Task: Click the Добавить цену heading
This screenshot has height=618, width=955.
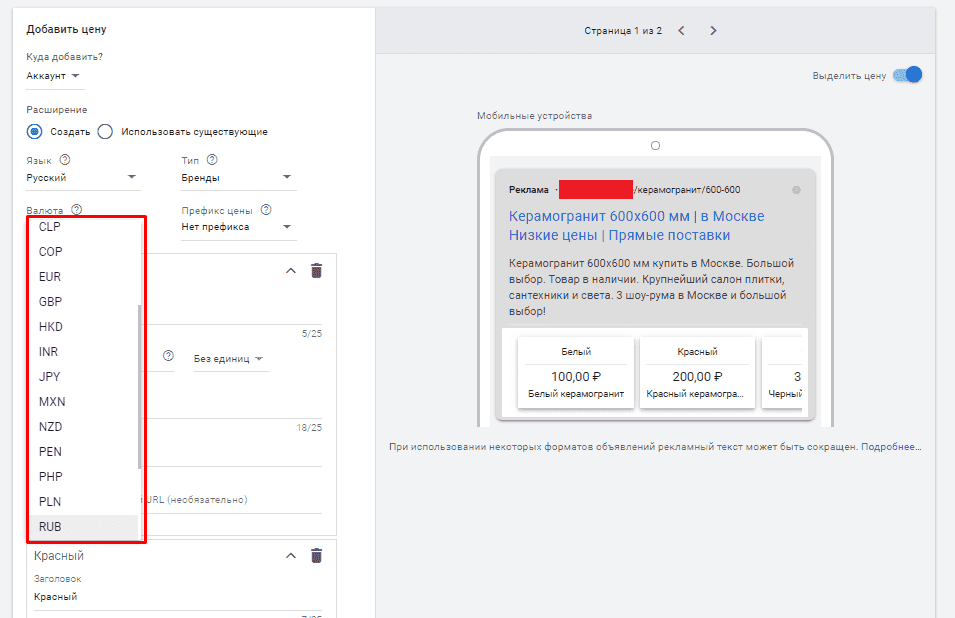Action: point(66,29)
